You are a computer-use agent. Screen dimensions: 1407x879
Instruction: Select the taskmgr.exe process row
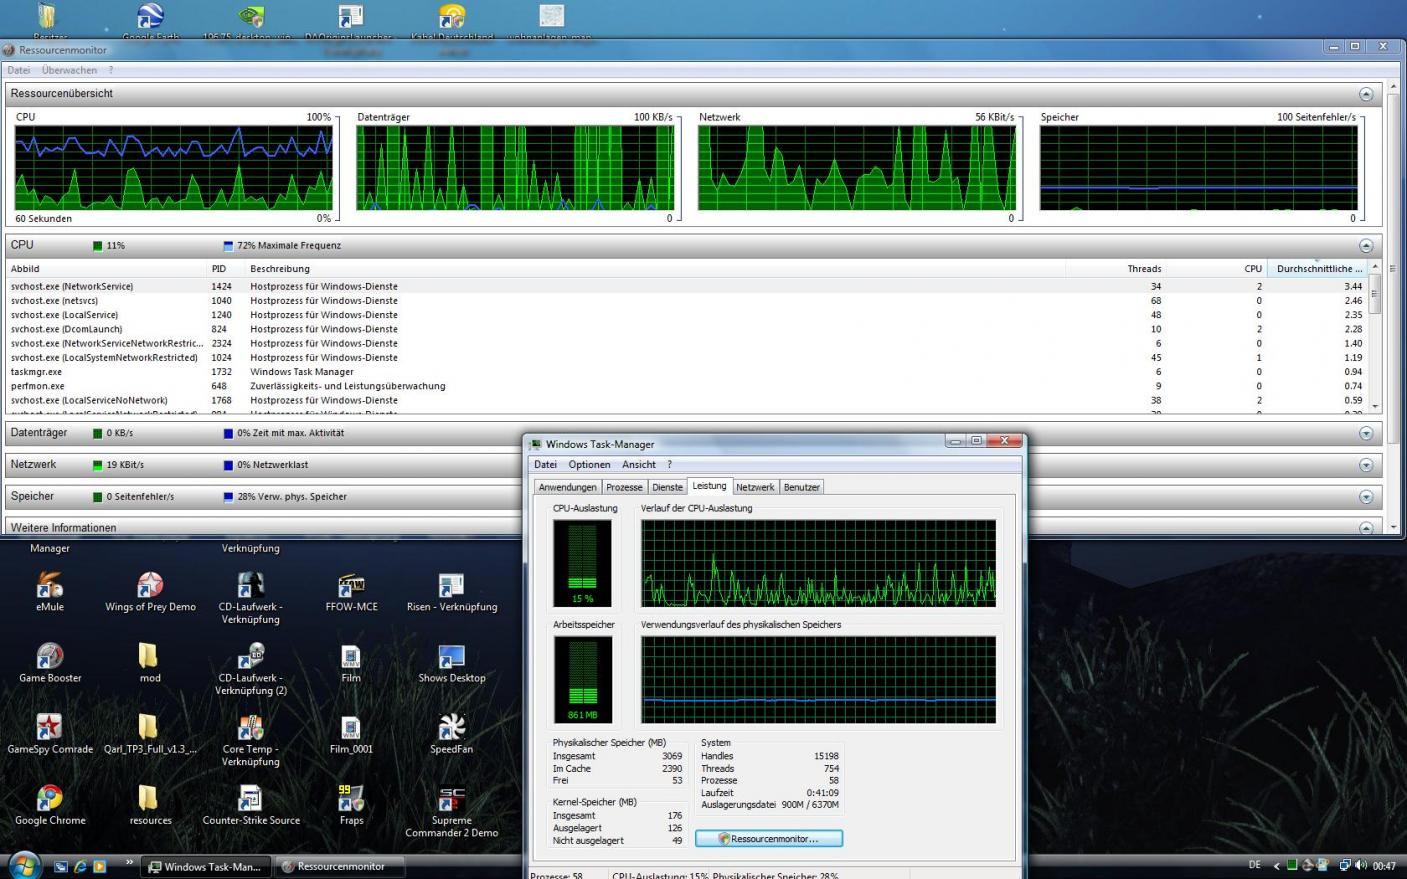coord(686,372)
